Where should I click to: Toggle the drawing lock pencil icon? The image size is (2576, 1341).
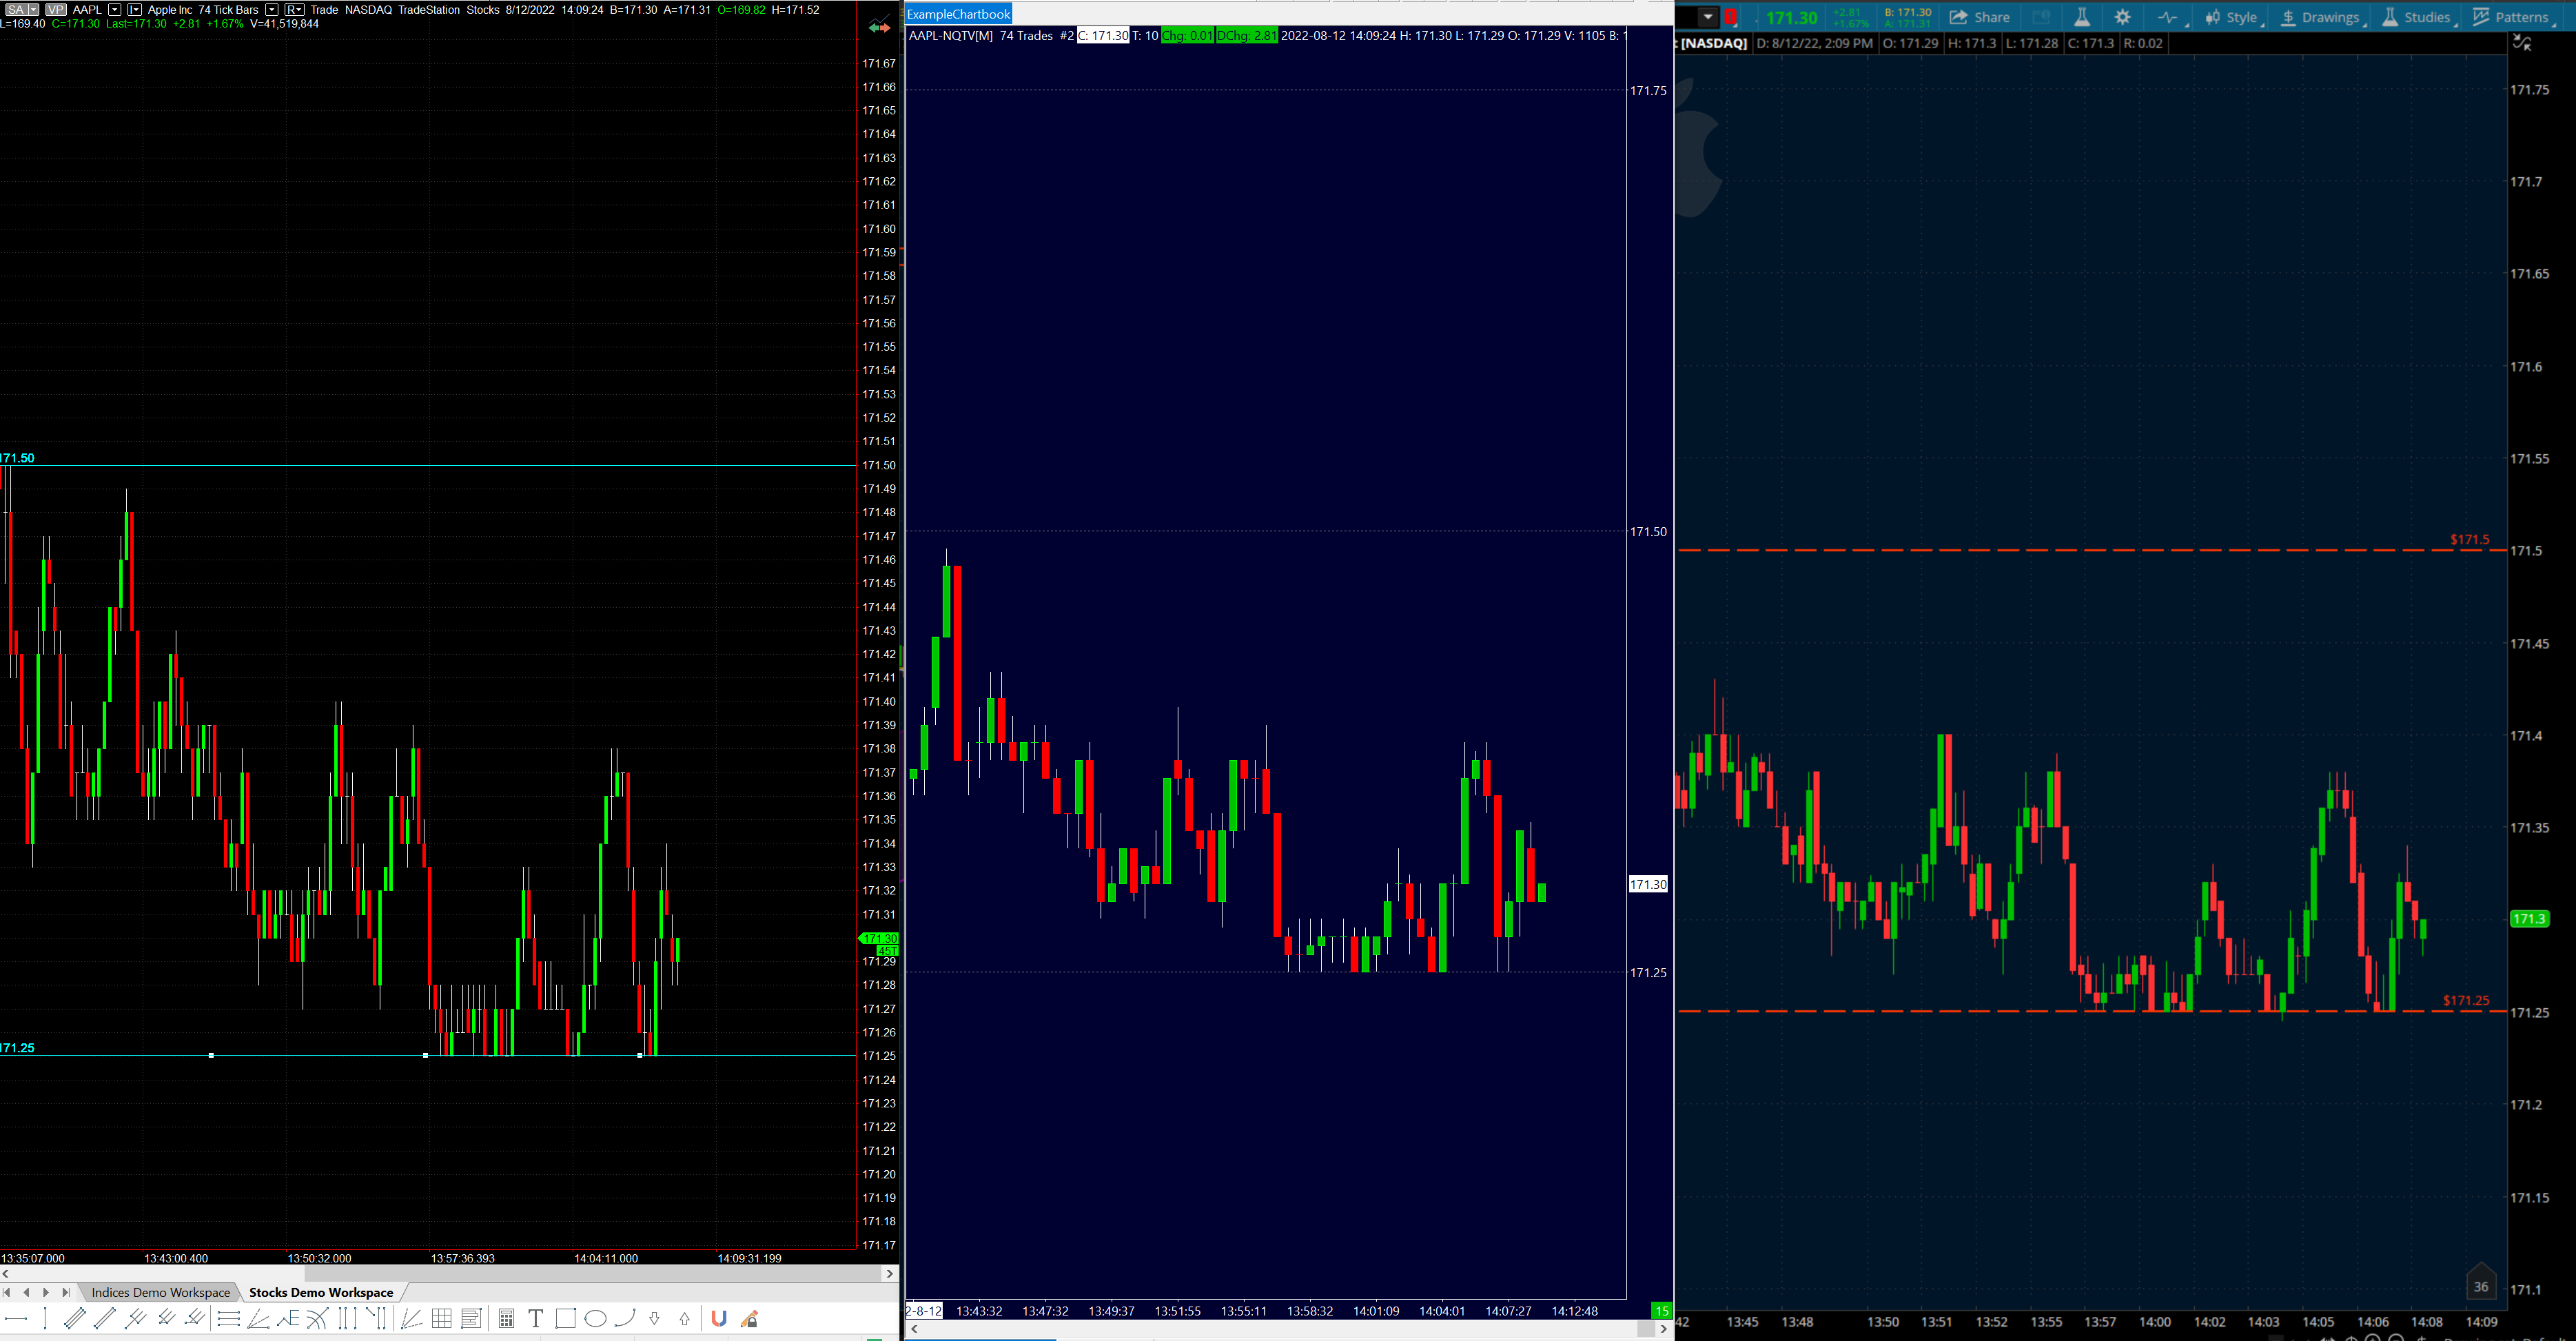click(x=750, y=1318)
